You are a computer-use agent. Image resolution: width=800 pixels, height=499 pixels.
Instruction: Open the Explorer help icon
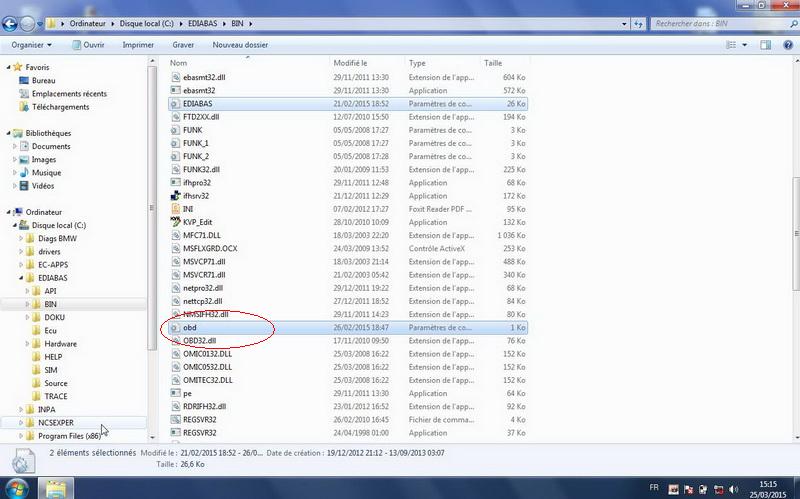point(788,45)
